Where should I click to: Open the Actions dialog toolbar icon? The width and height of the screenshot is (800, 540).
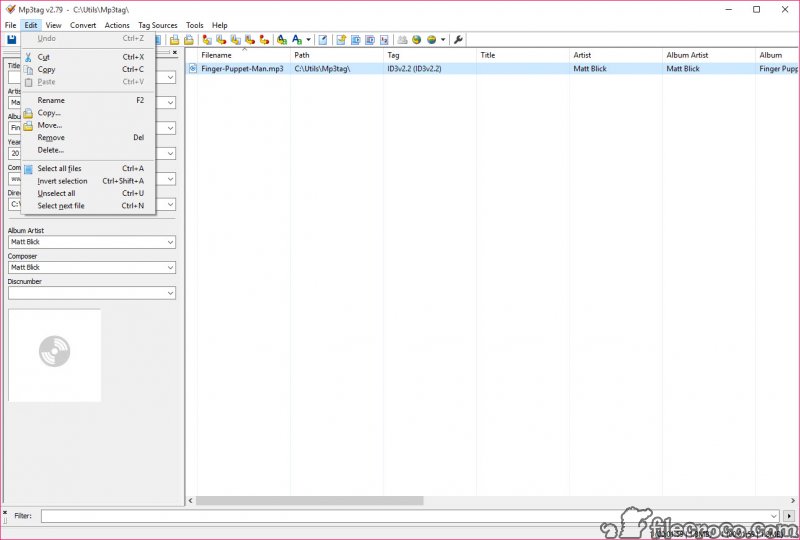click(x=282, y=39)
